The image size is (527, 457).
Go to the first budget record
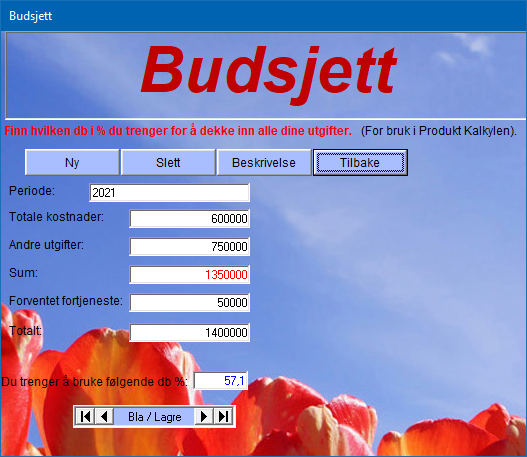(85, 417)
